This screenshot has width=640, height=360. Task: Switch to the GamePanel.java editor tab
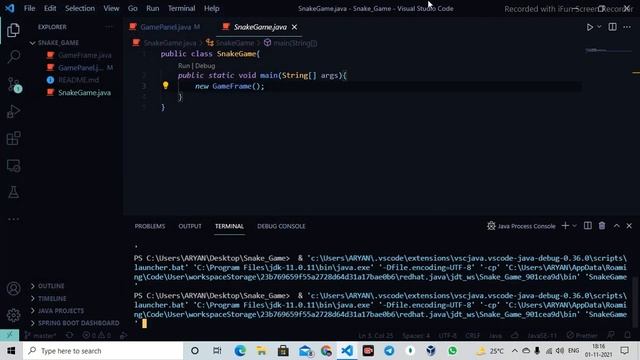pos(165,27)
